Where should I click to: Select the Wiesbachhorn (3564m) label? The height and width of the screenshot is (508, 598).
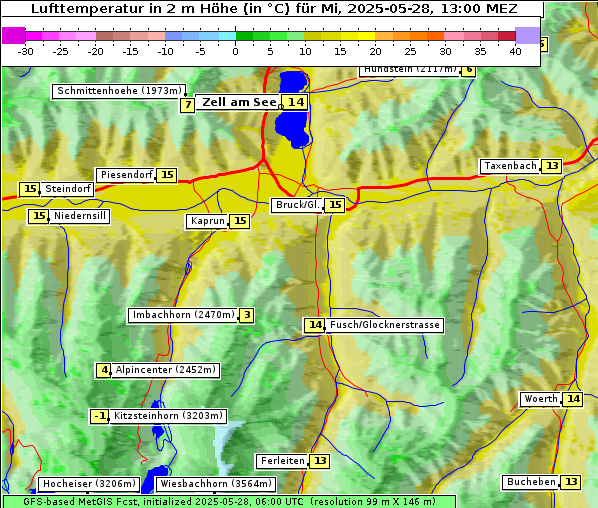[216, 484]
